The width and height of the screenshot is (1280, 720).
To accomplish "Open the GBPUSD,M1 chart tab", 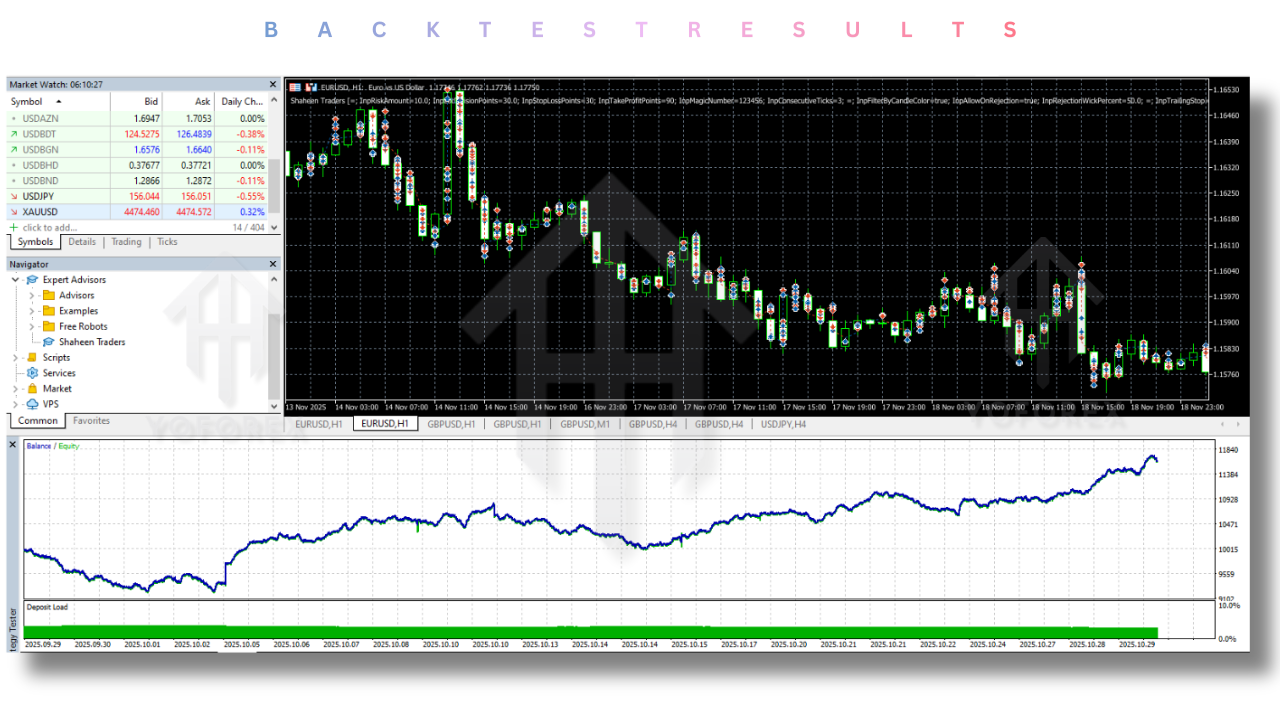I will (x=585, y=424).
